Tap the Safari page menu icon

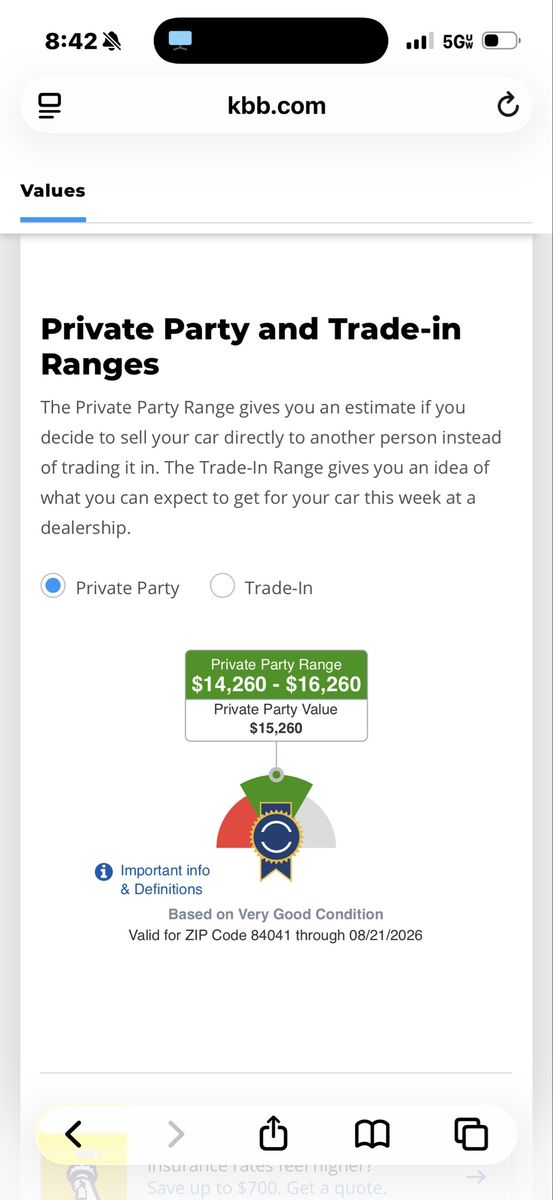pyautogui.click(x=50, y=105)
